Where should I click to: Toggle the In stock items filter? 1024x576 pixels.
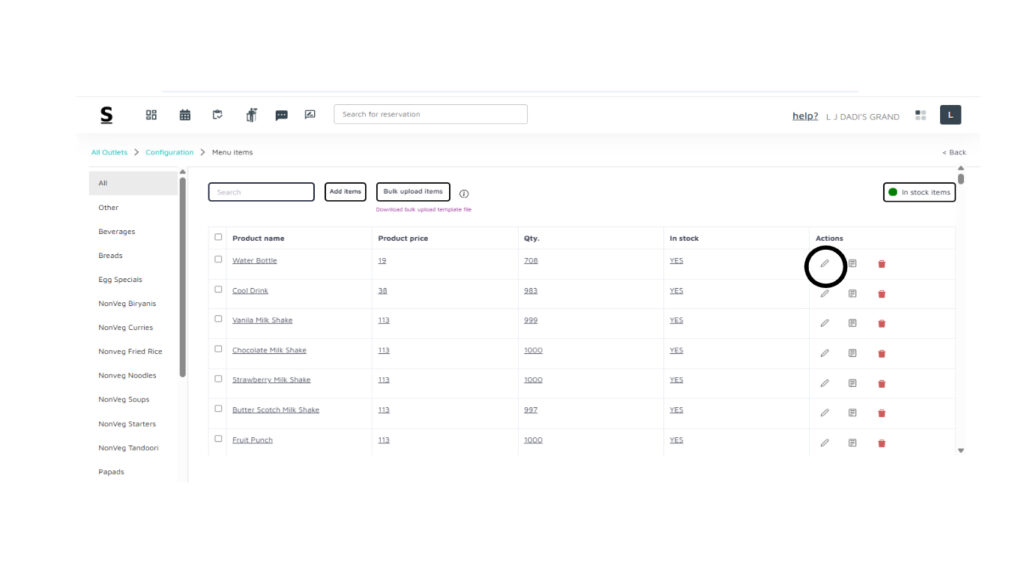[x=919, y=192]
